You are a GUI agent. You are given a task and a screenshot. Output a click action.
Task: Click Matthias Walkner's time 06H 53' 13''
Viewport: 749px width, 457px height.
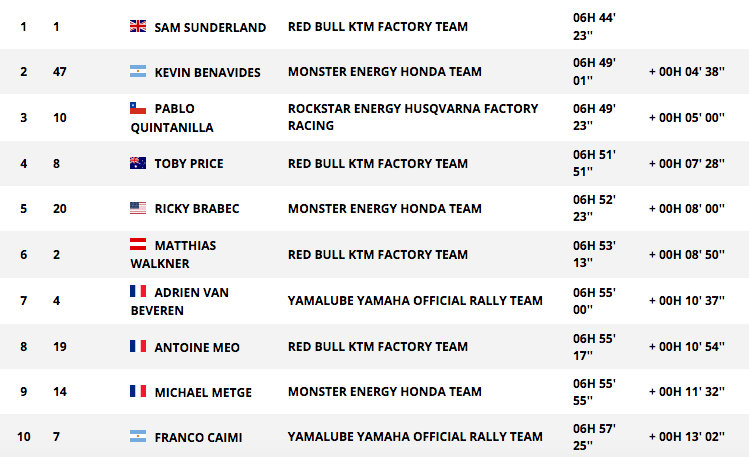coord(594,254)
